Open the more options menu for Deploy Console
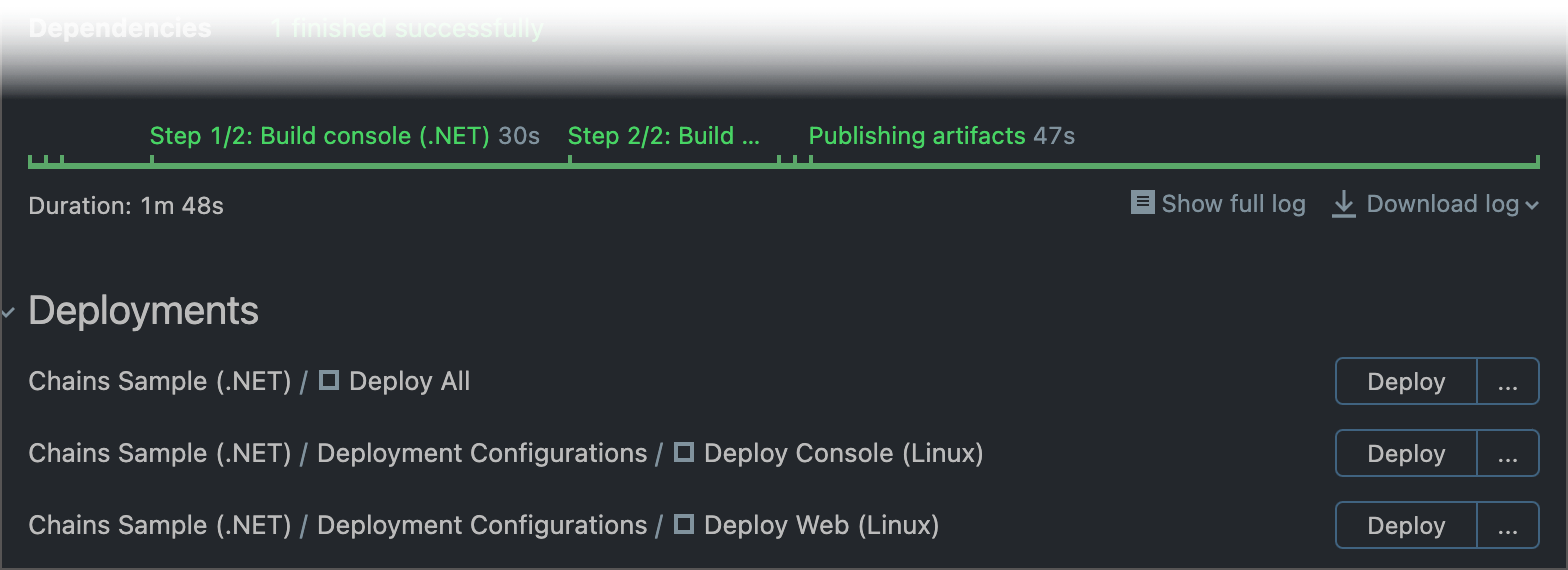Image resolution: width=1568 pixels, height=570 pixels. point(1507,453)
